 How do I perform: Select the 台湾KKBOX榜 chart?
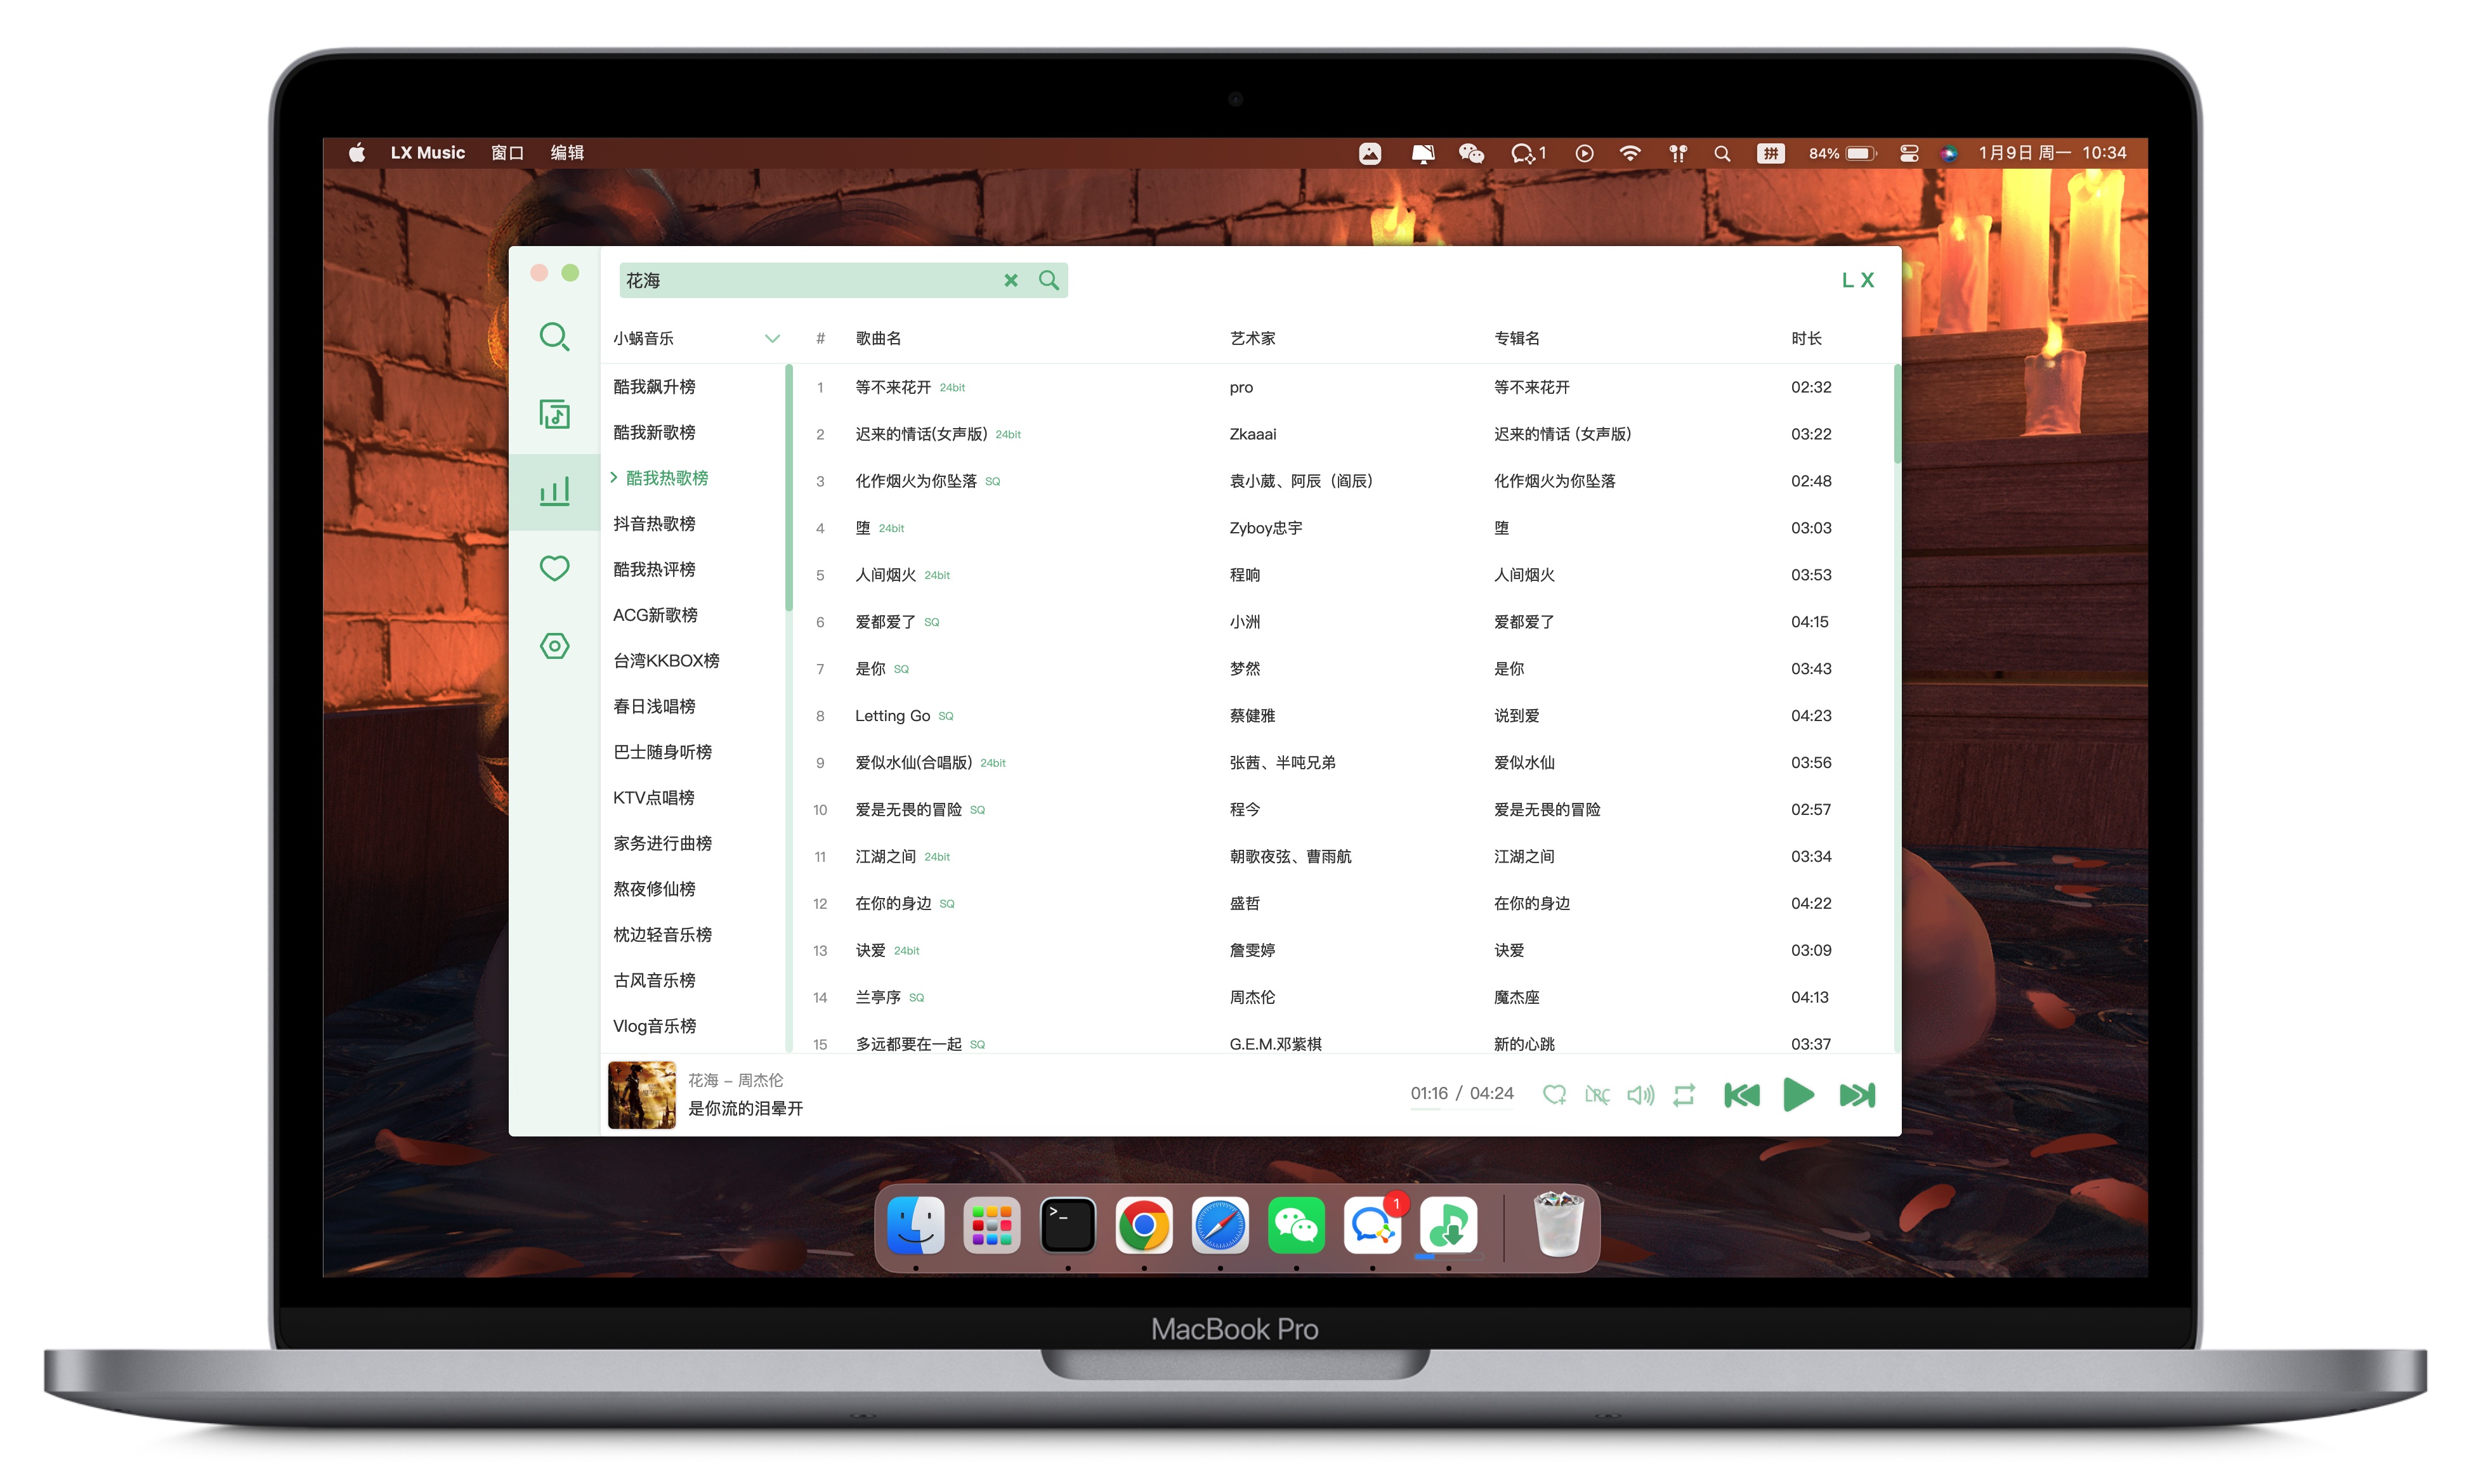(666, 660)
